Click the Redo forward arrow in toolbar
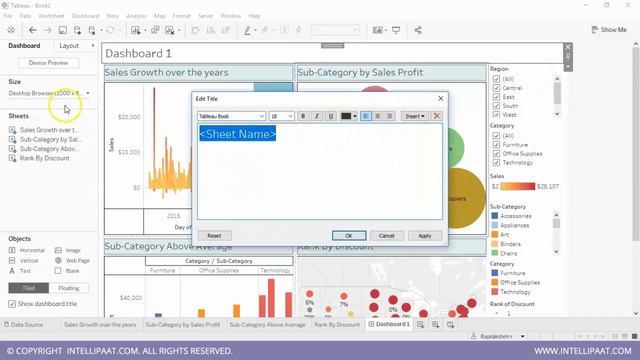This screenshot has width=640, height=360. (x=48, y=30)
